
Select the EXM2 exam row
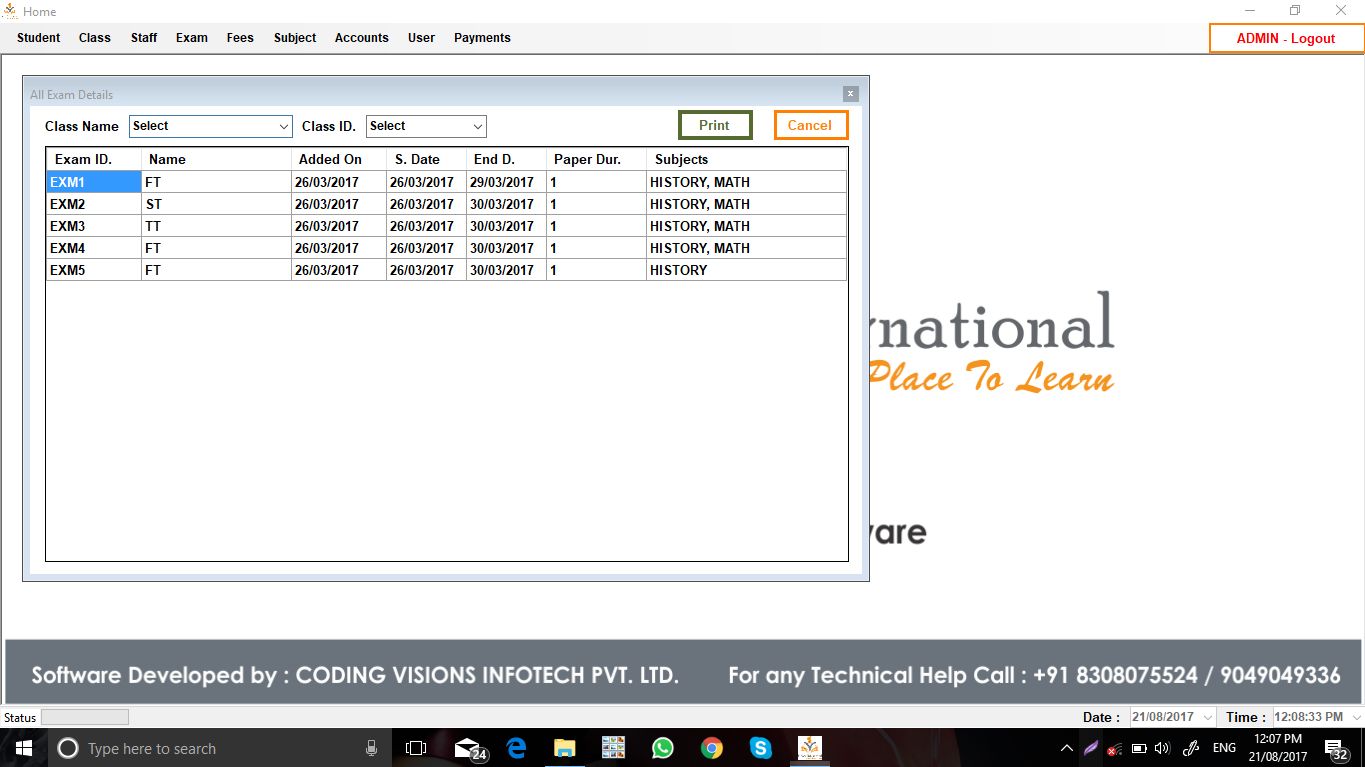click(x=446, y=204)
